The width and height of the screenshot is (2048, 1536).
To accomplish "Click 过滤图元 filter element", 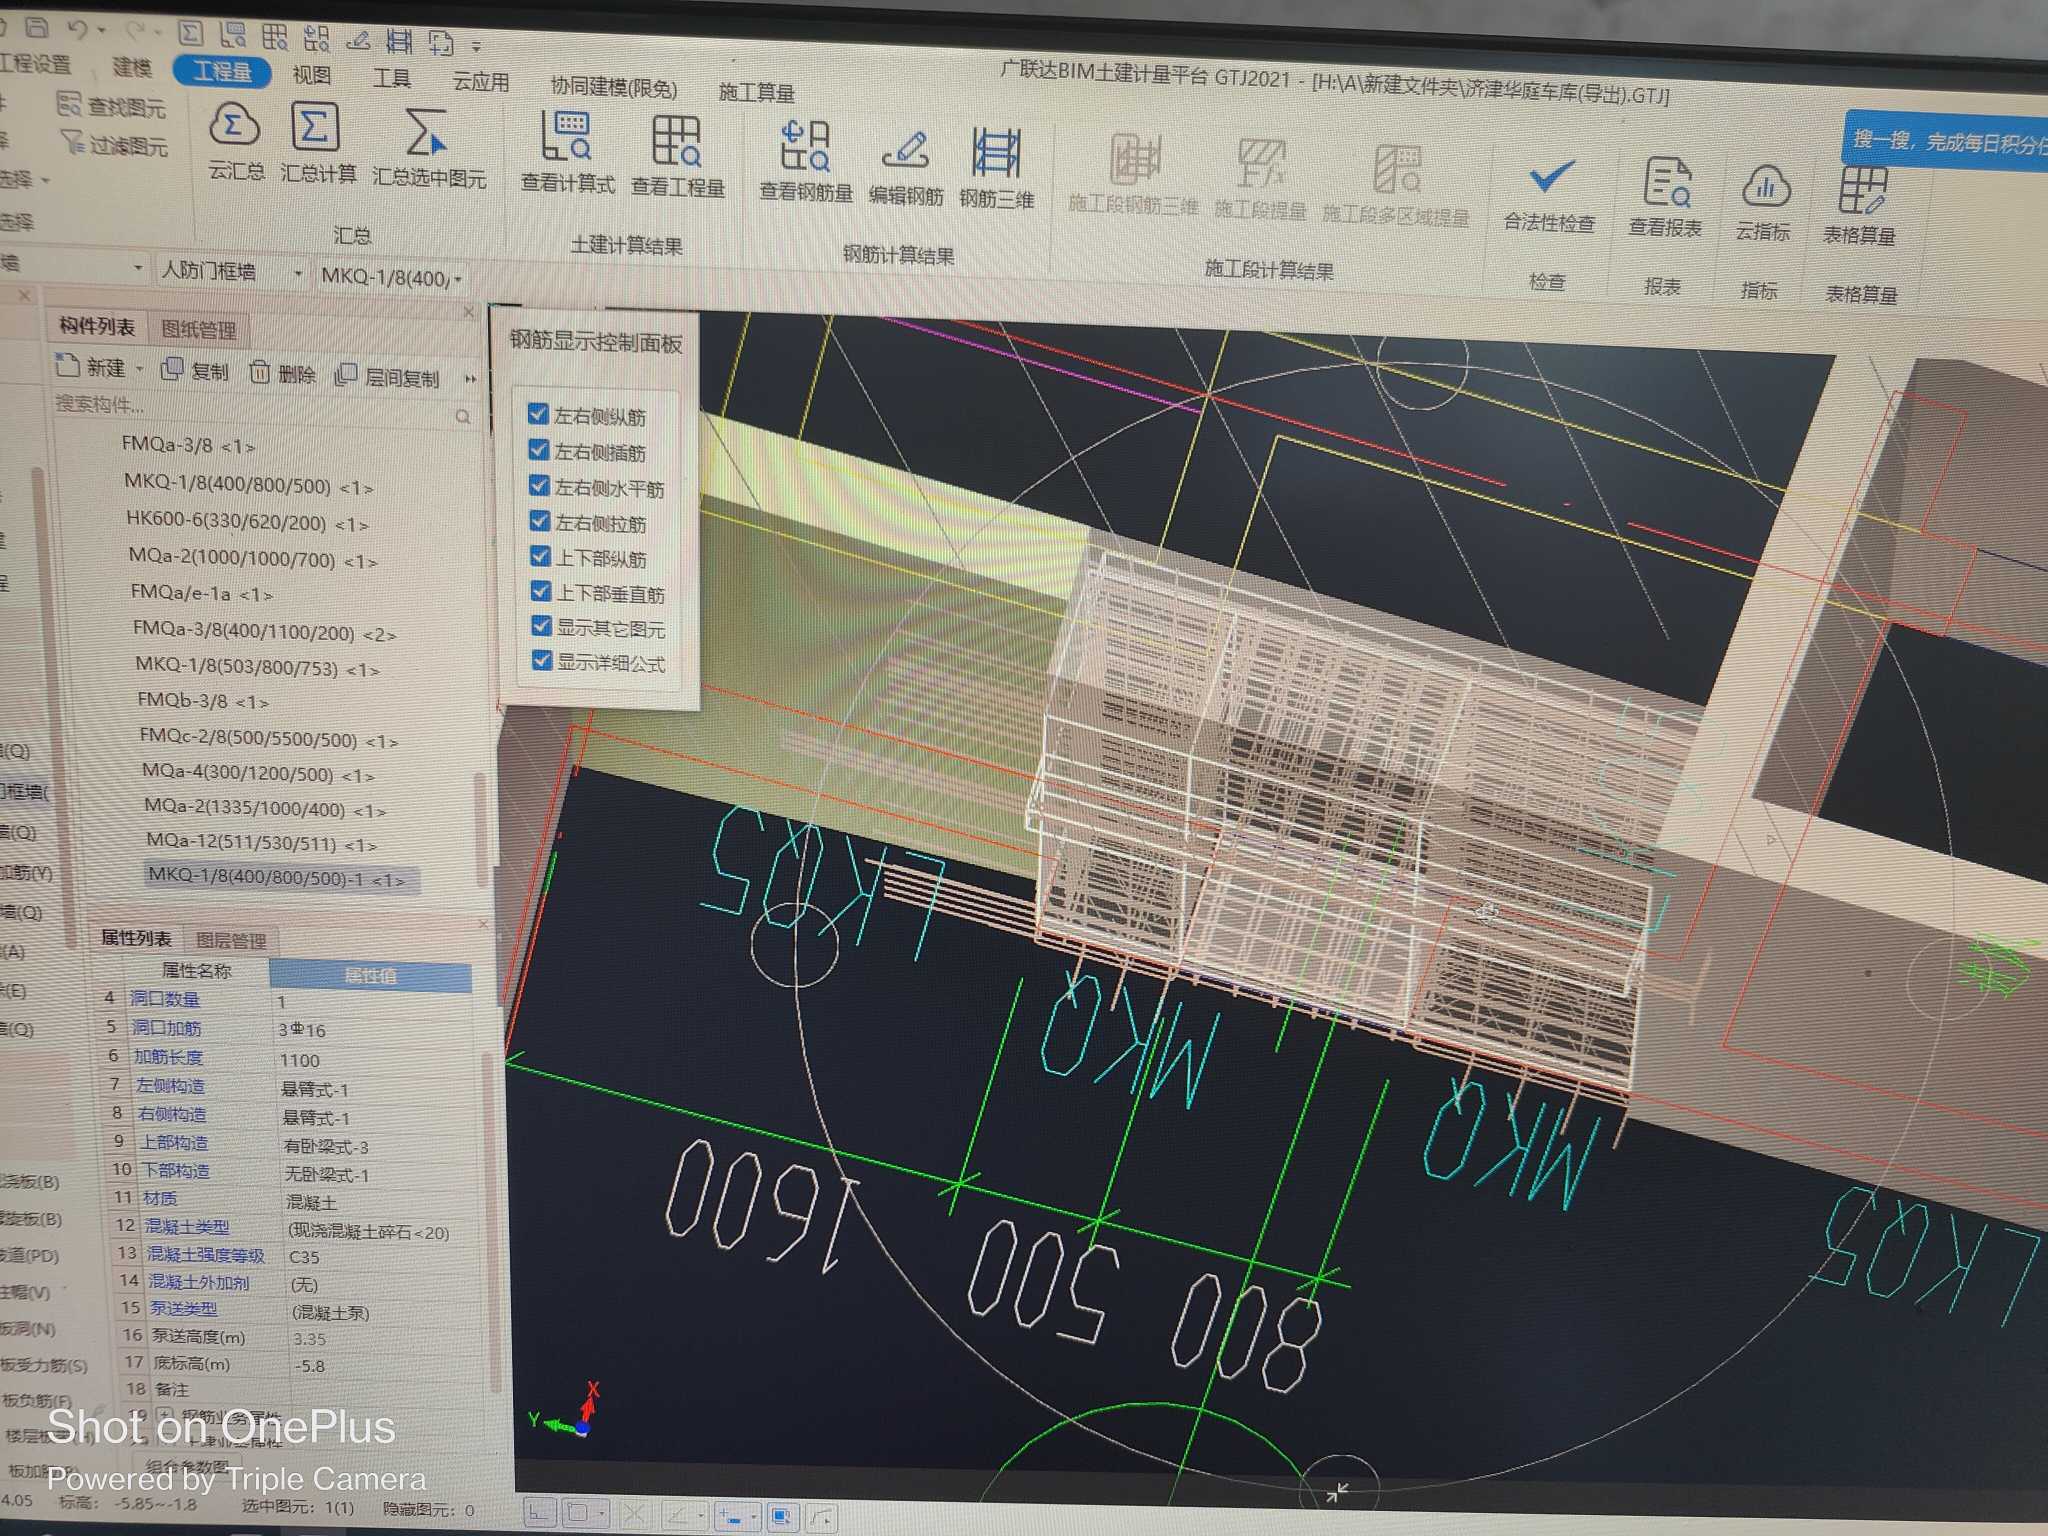I will 114,144.
